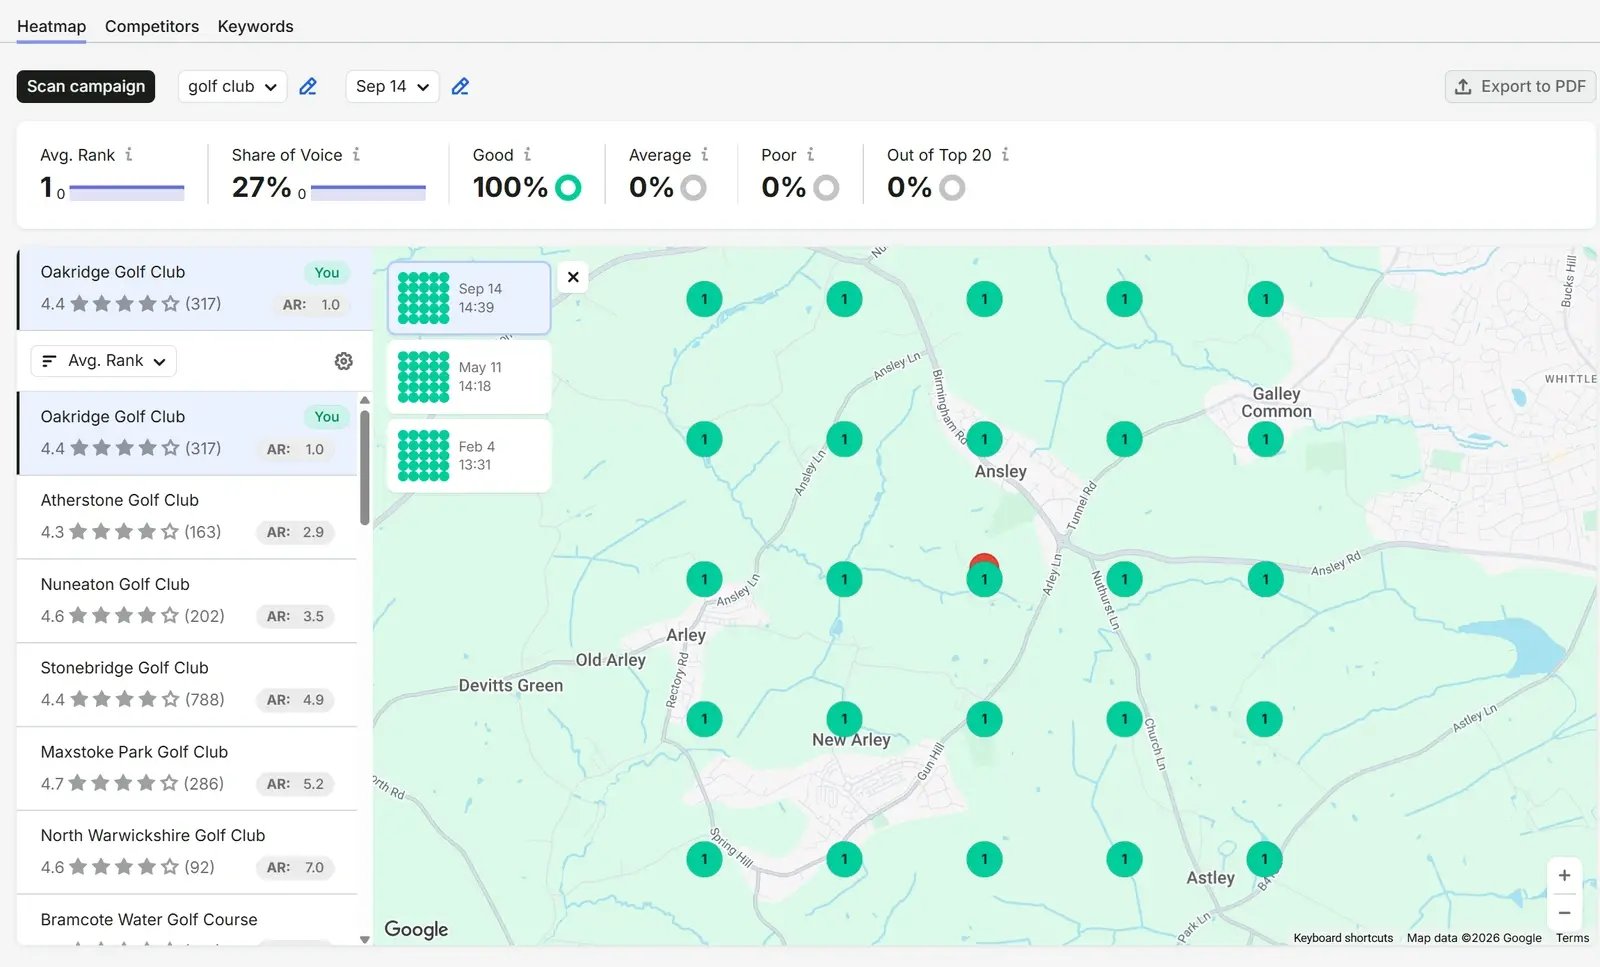Open map Keyboard shortcuts link
Viewport: 1600px width, 967px height.
[1343, 938]
